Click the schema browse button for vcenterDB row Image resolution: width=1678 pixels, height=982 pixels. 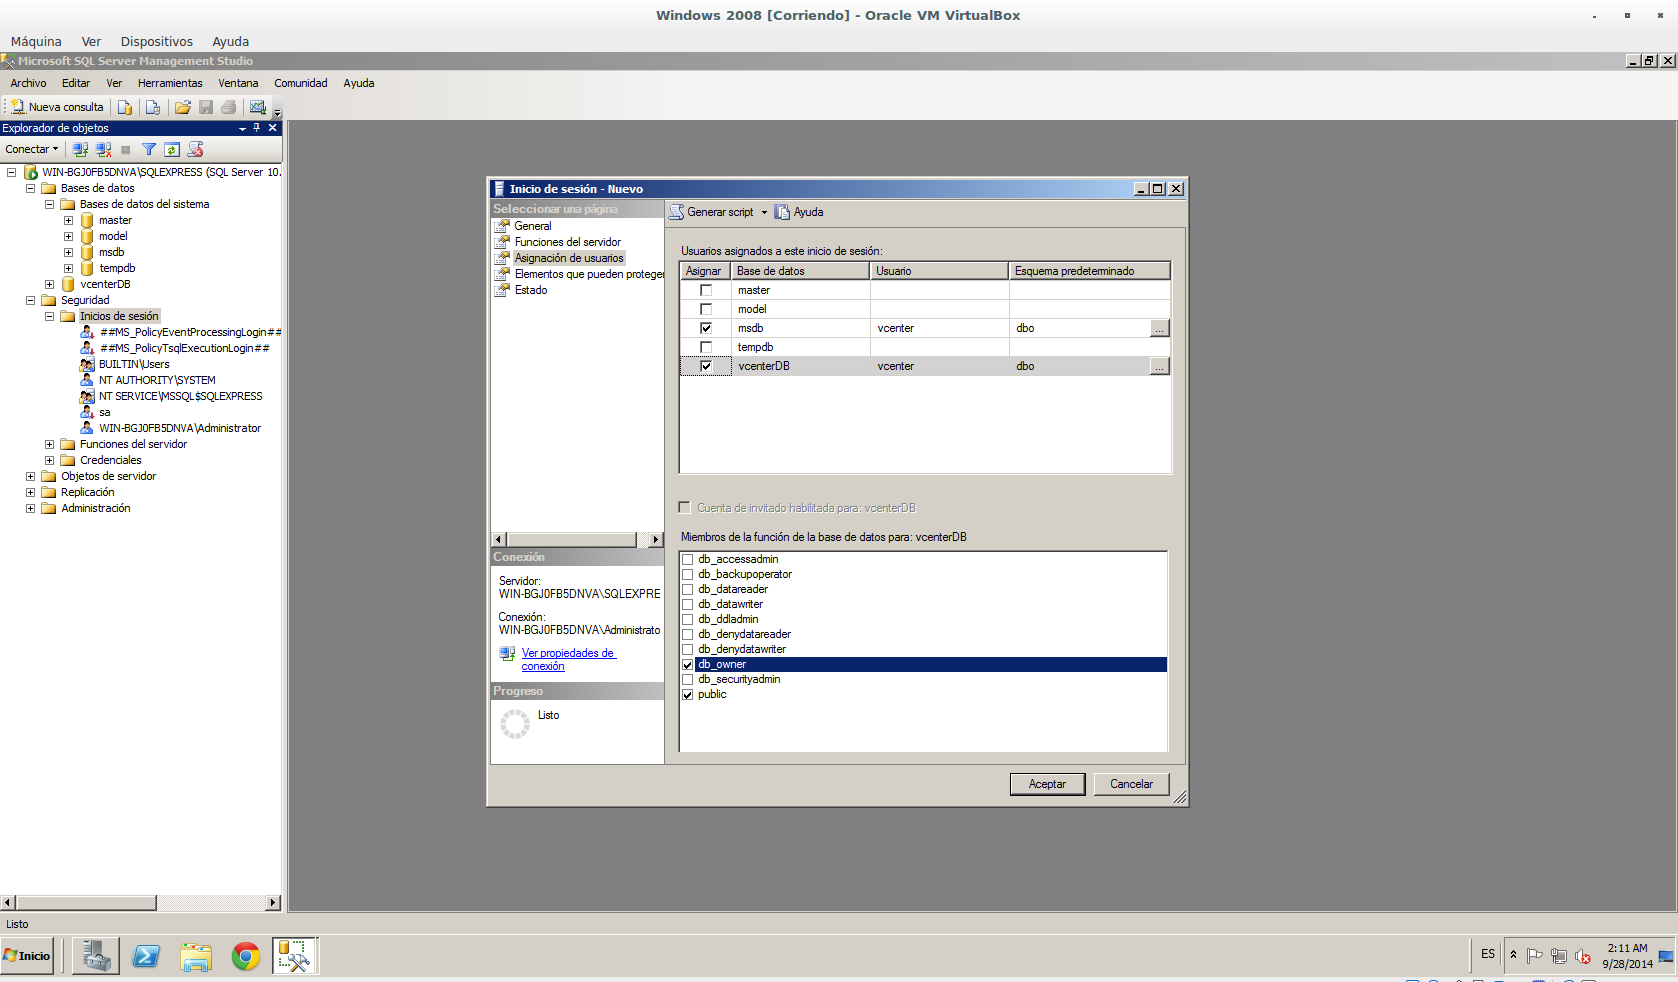pos(1159,367)
